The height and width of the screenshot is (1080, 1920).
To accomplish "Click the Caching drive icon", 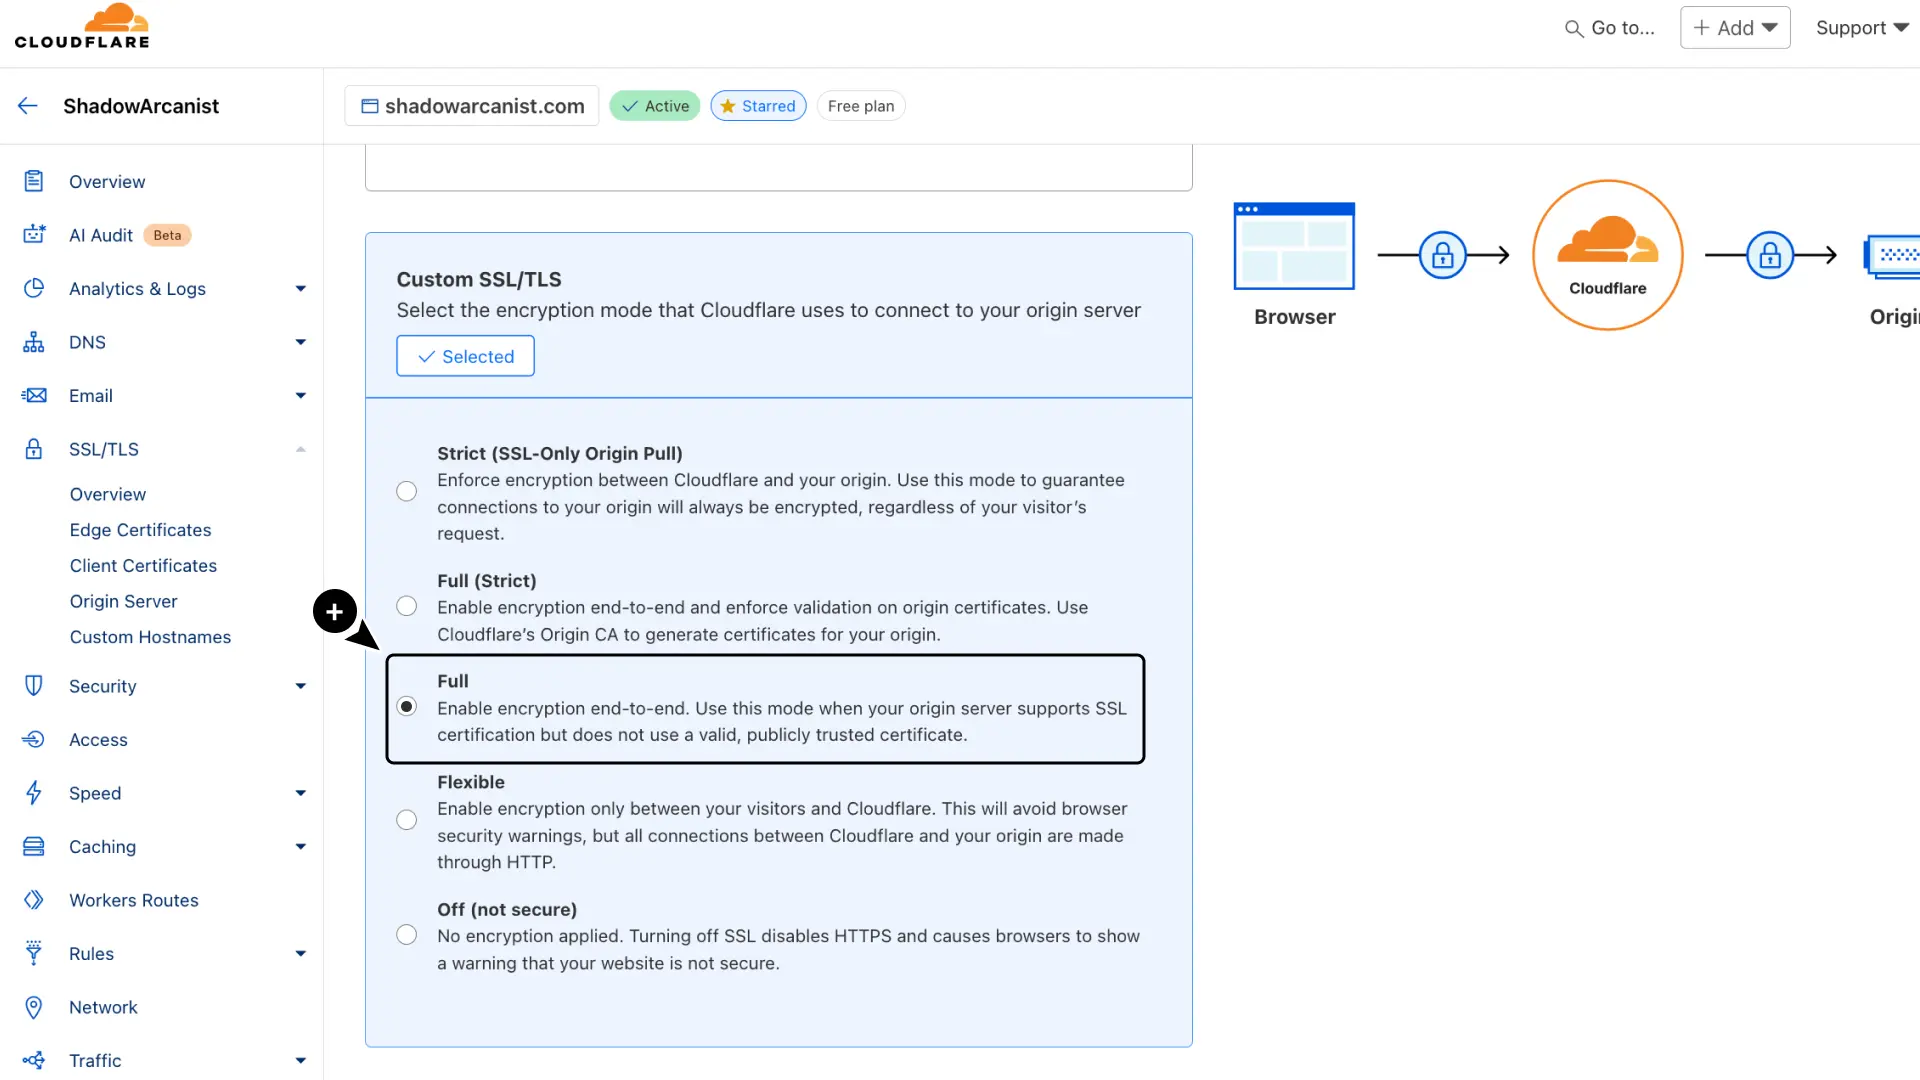I will click(x=34, y=847).
